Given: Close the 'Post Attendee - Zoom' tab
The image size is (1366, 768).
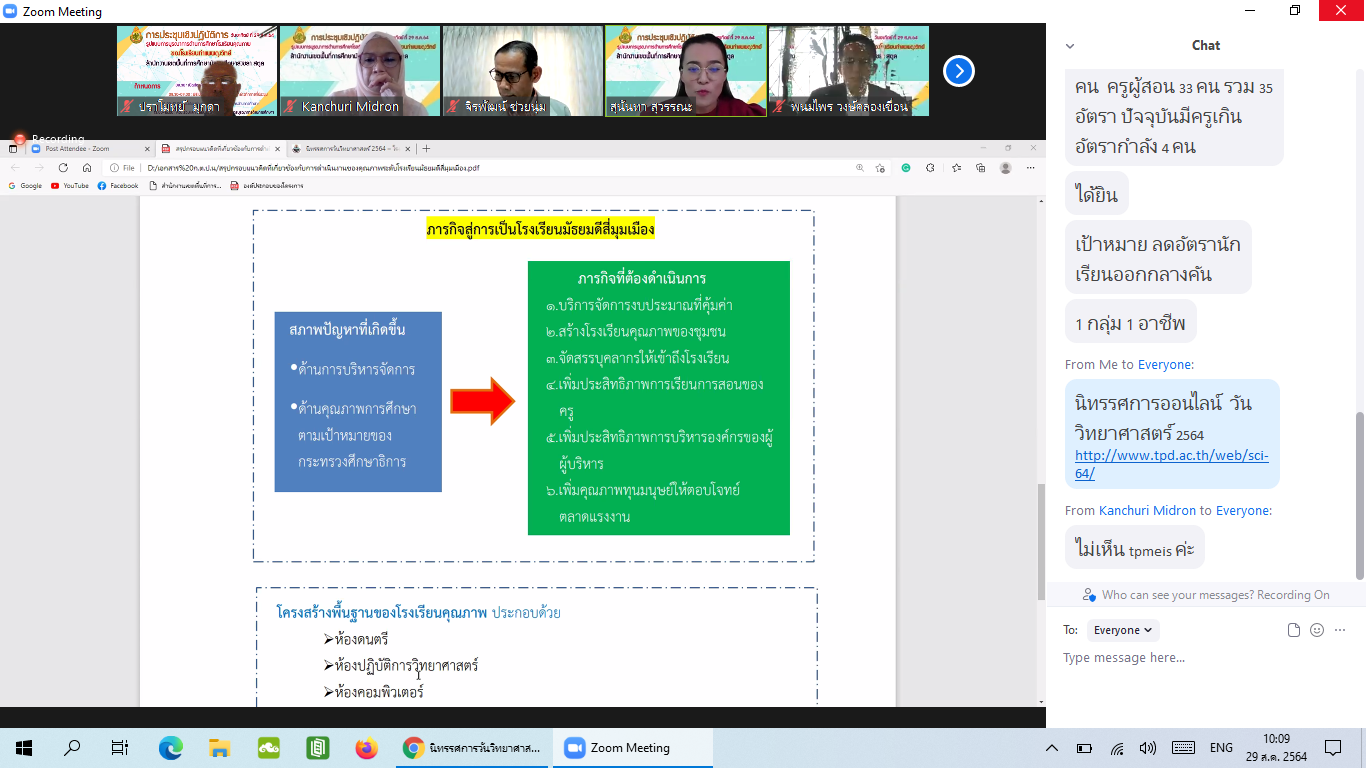Looking at the screenshot, I should [x=147, y=148].
